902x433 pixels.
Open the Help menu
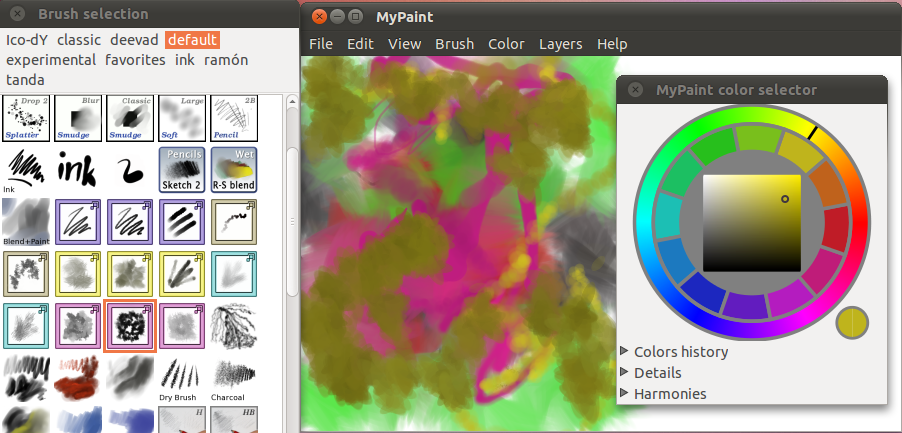tap(612, 44)
